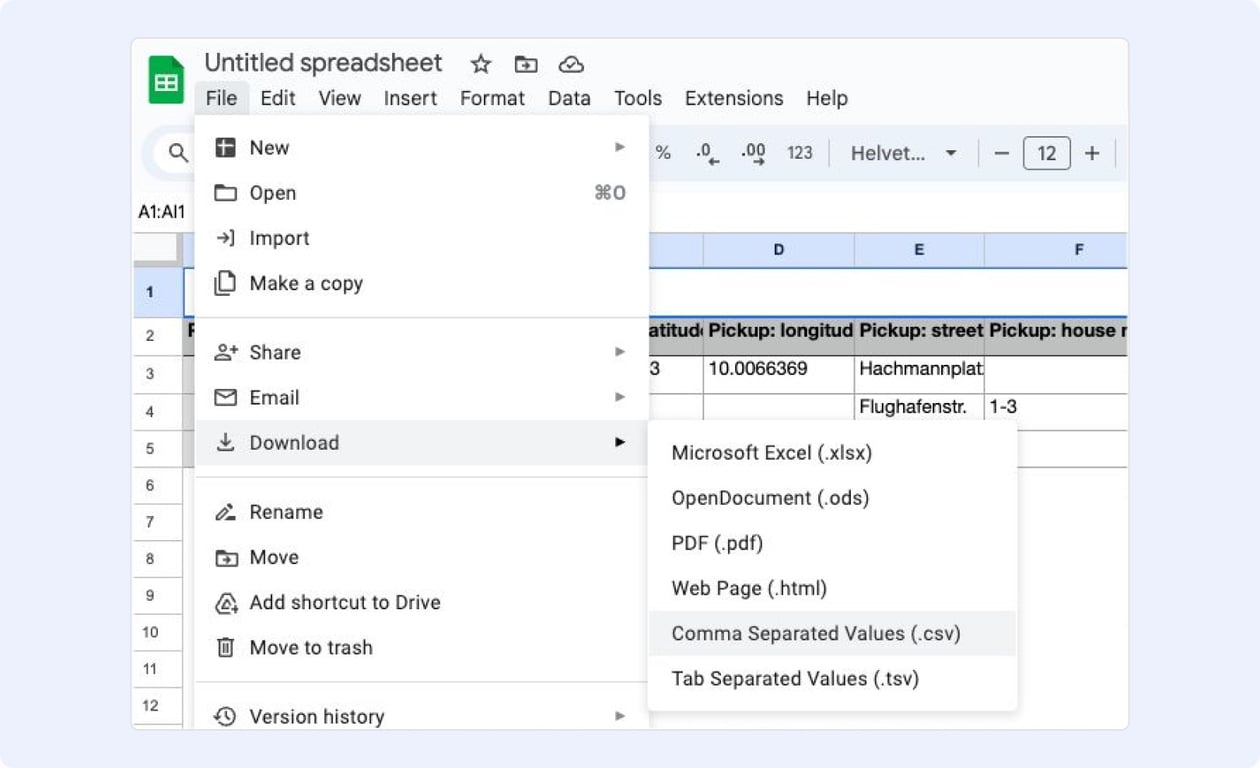Choose Import from the File menu

coord(422,238)
